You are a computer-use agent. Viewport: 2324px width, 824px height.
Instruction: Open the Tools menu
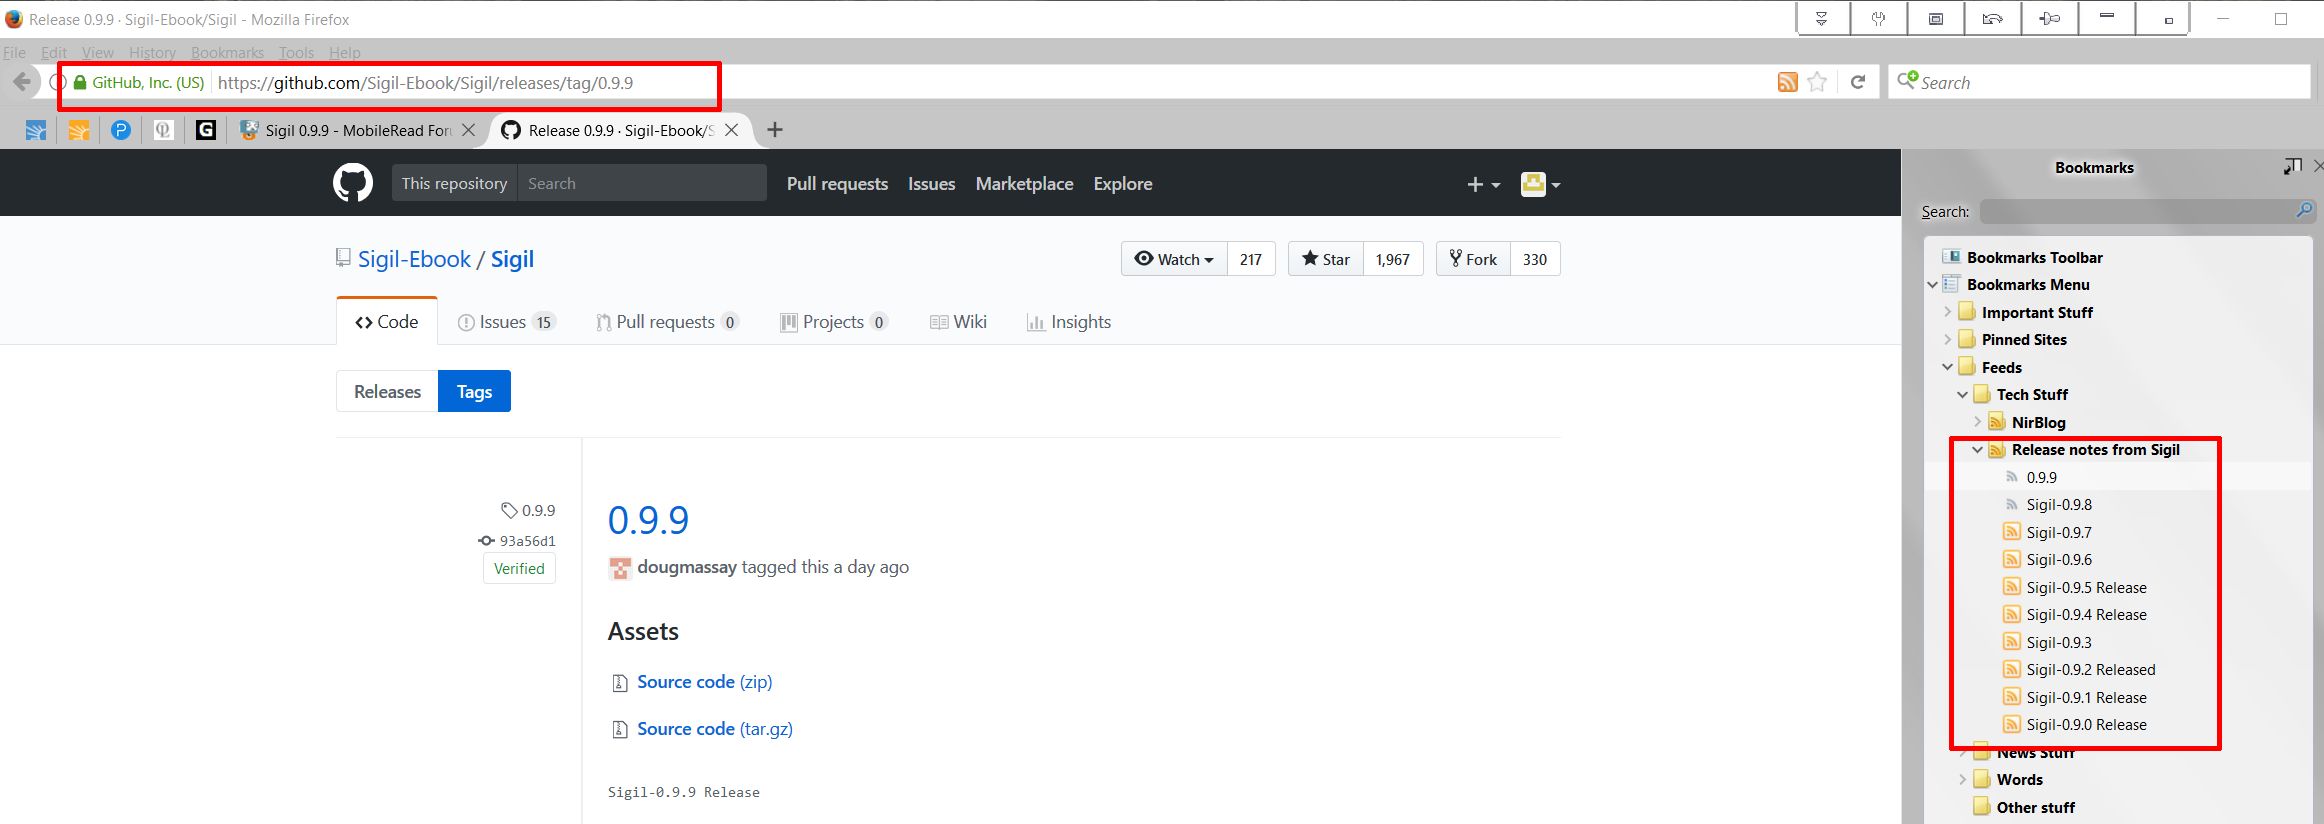click(296, 52)
